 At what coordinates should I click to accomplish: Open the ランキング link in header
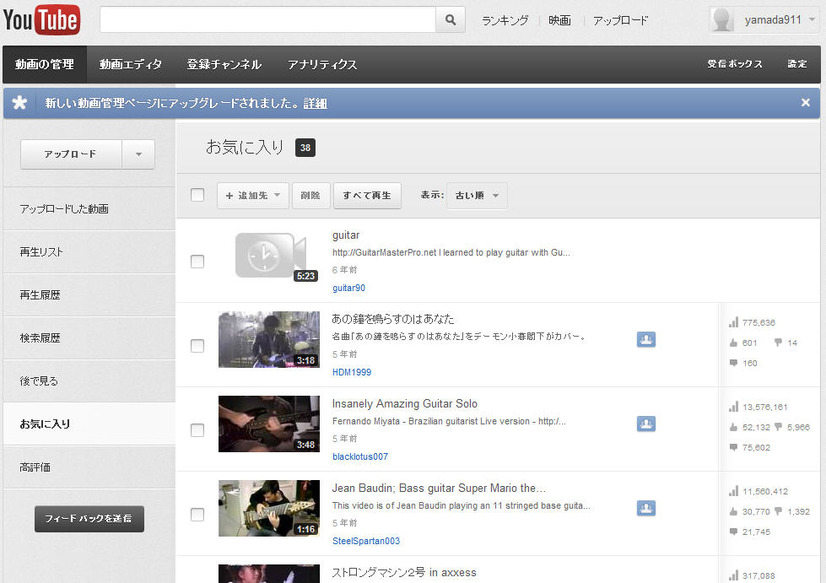(x=505, y=21)
